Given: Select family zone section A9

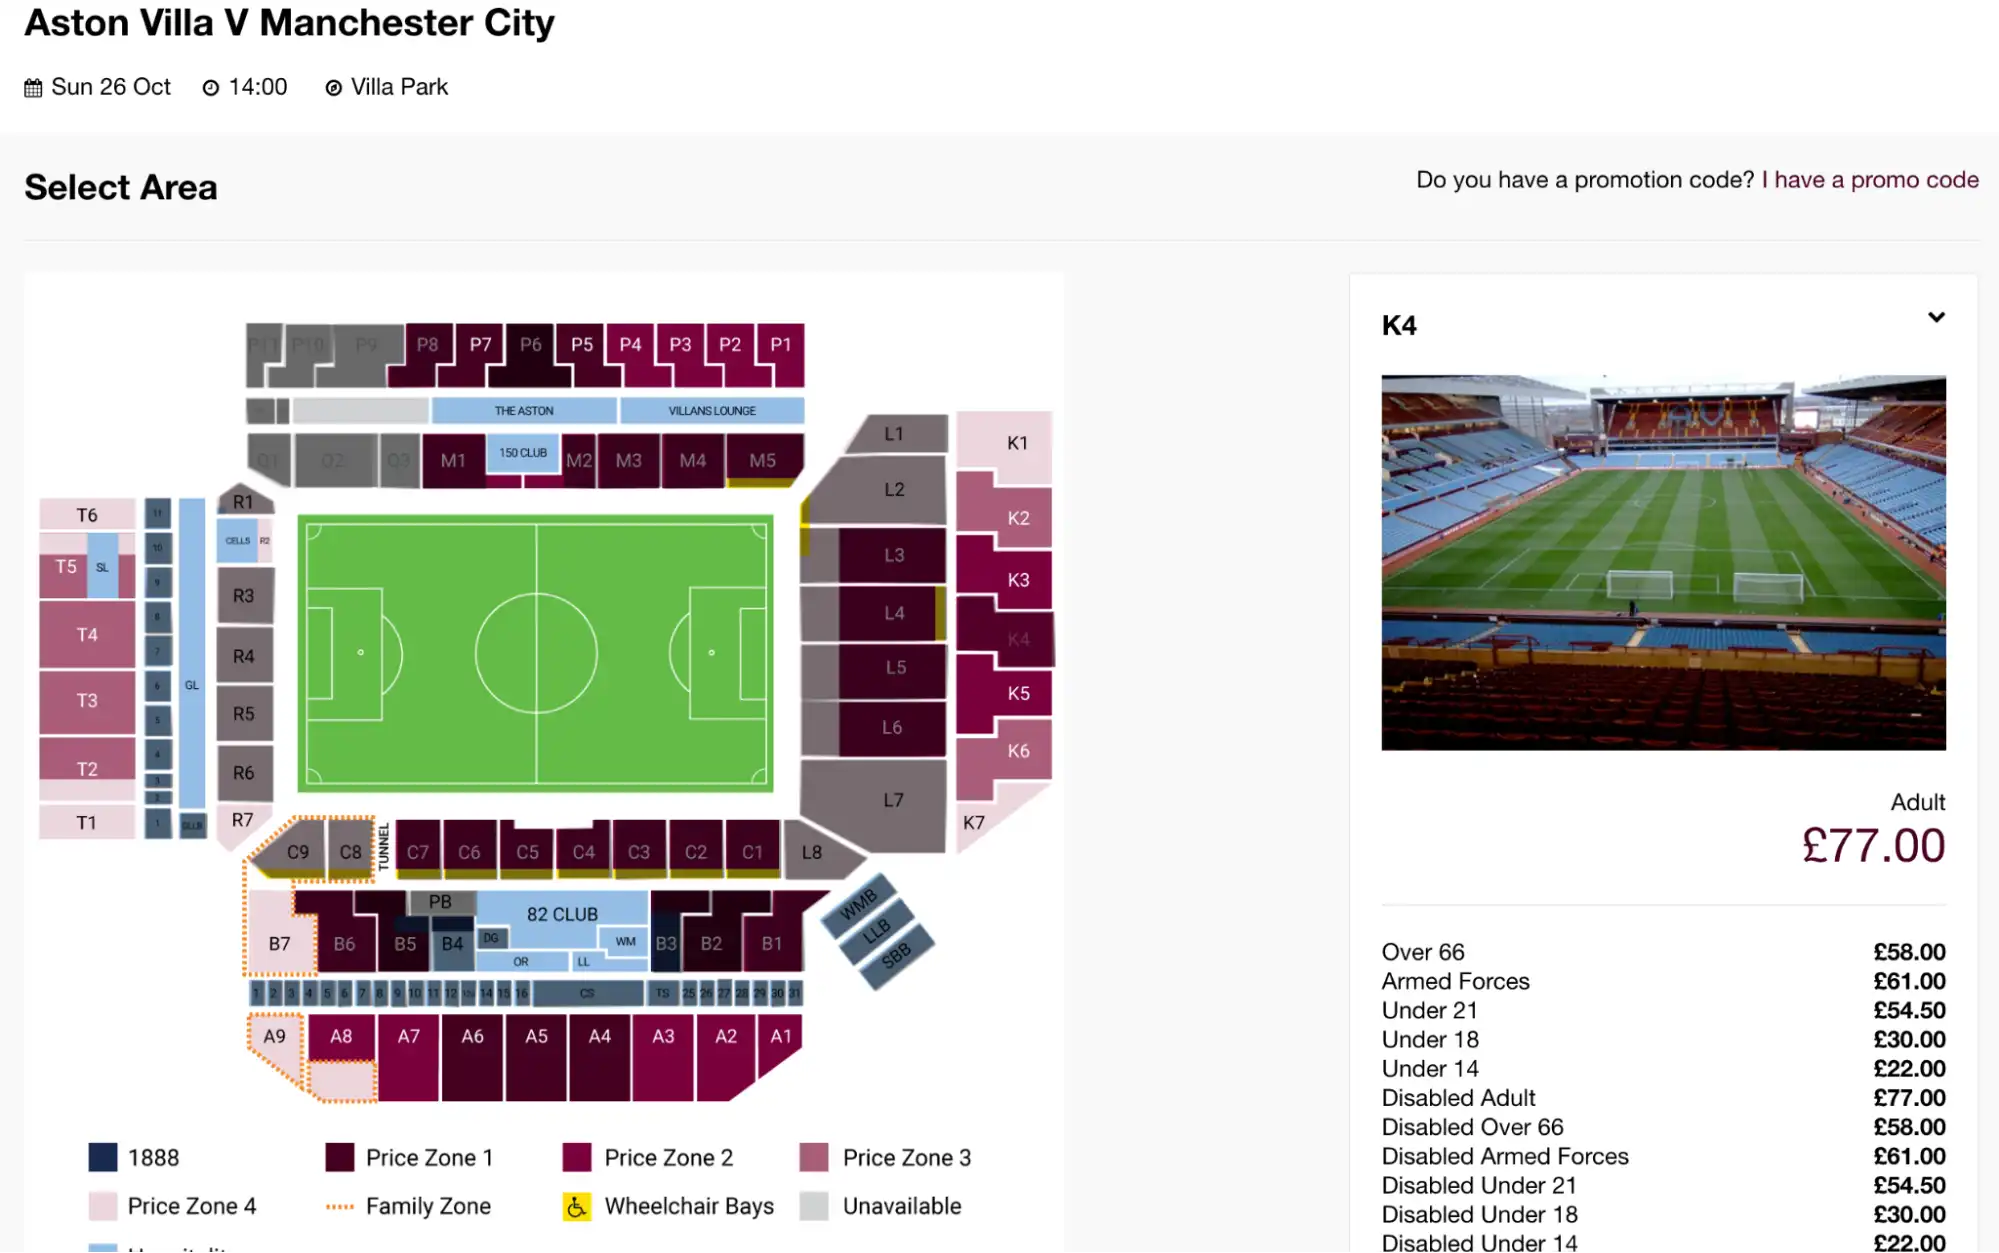Looking at the screenshot, I should (x=273, y=1037).
